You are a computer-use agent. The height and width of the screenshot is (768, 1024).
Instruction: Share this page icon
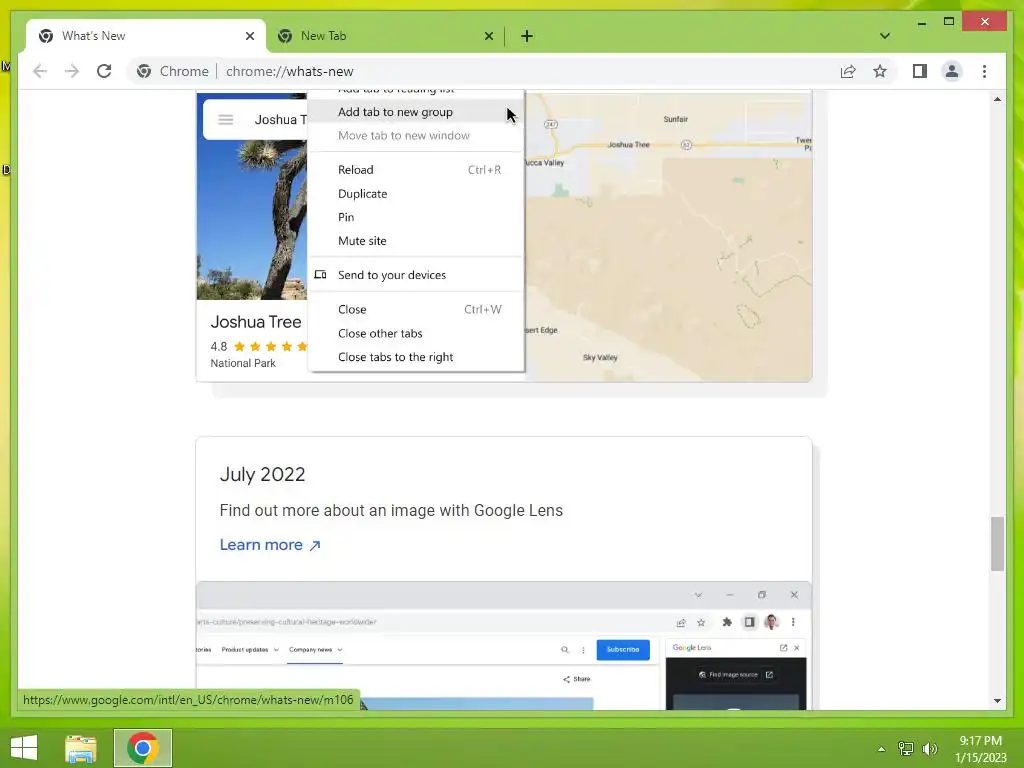(x=848, y=71)
